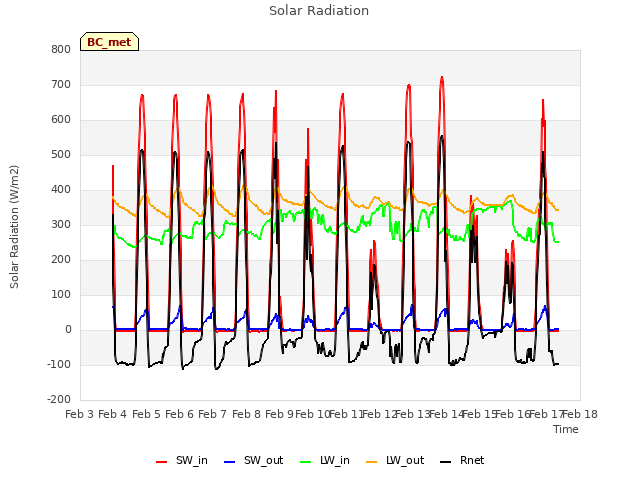640x480 pixels.
Task: Click the 0 y-axis tick label
Action: (x=68, y=329)
